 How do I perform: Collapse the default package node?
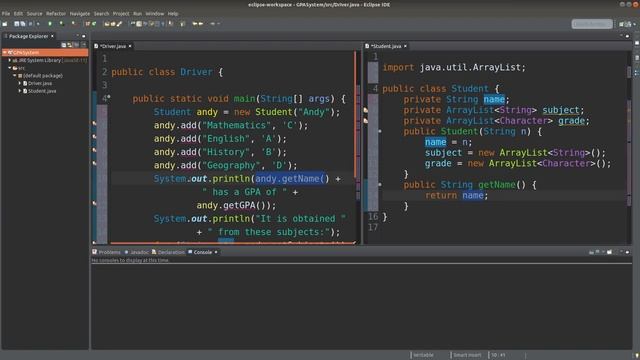click(15, 76)
